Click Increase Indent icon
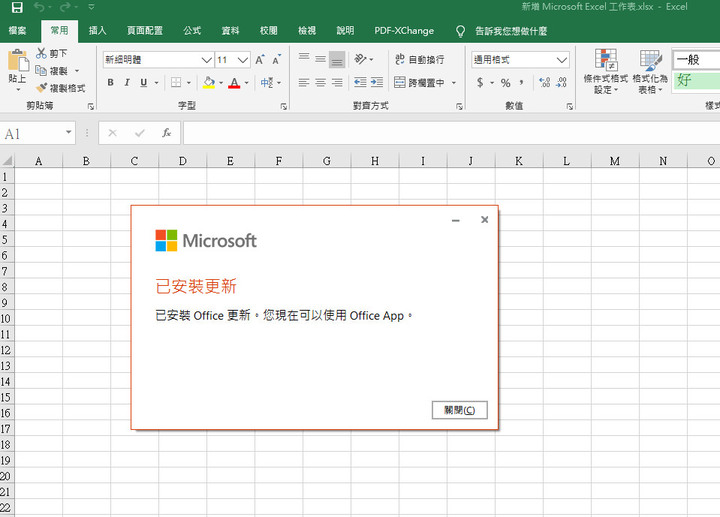 377,83
